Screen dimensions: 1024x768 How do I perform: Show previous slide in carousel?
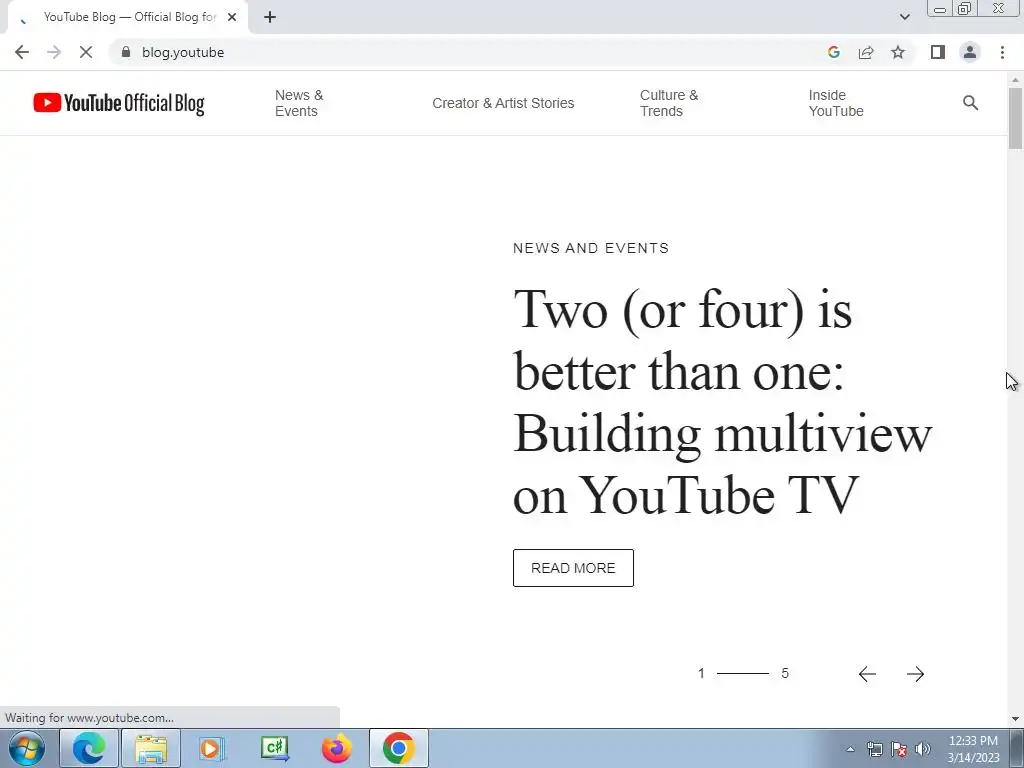tap(867, 674)
